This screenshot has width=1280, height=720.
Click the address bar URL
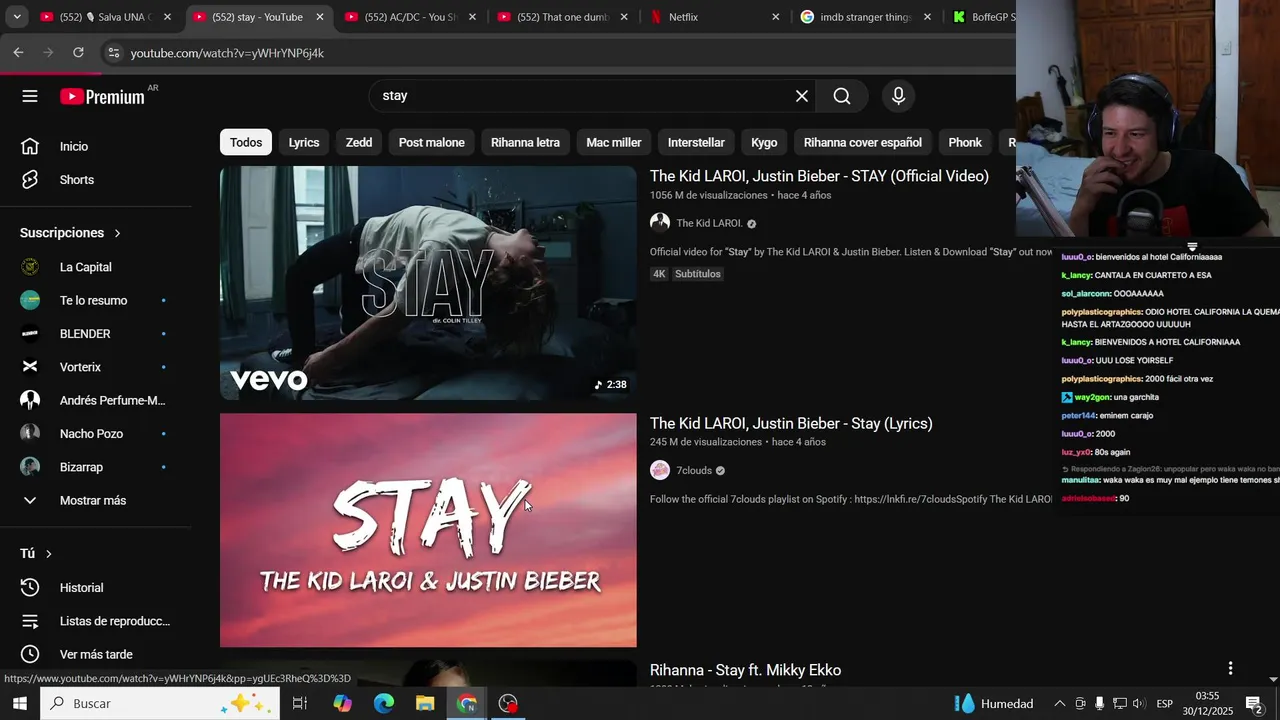[227, 53]
